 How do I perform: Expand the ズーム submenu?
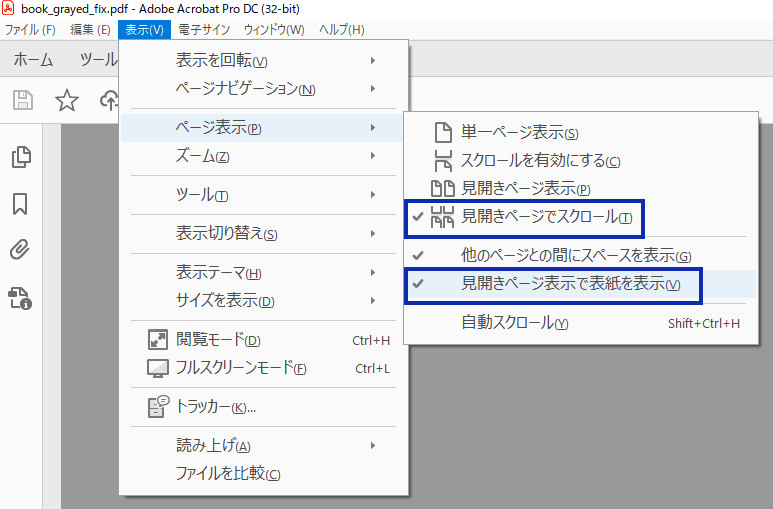coord(264,156)
